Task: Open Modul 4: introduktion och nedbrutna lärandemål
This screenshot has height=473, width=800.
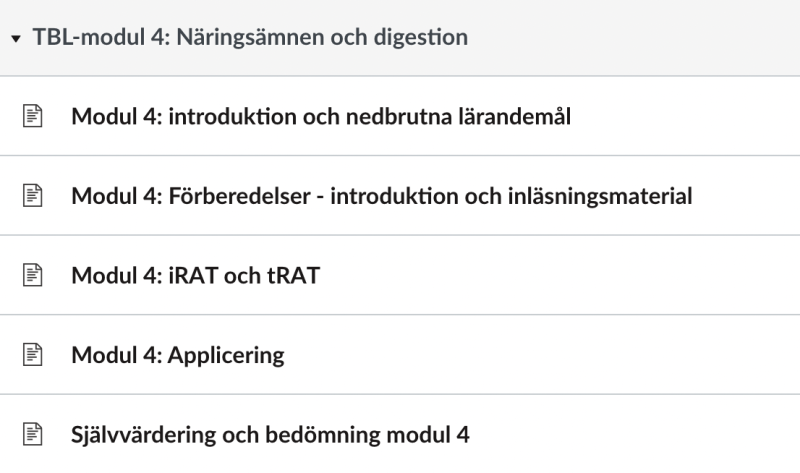Action: coord(321,116)
